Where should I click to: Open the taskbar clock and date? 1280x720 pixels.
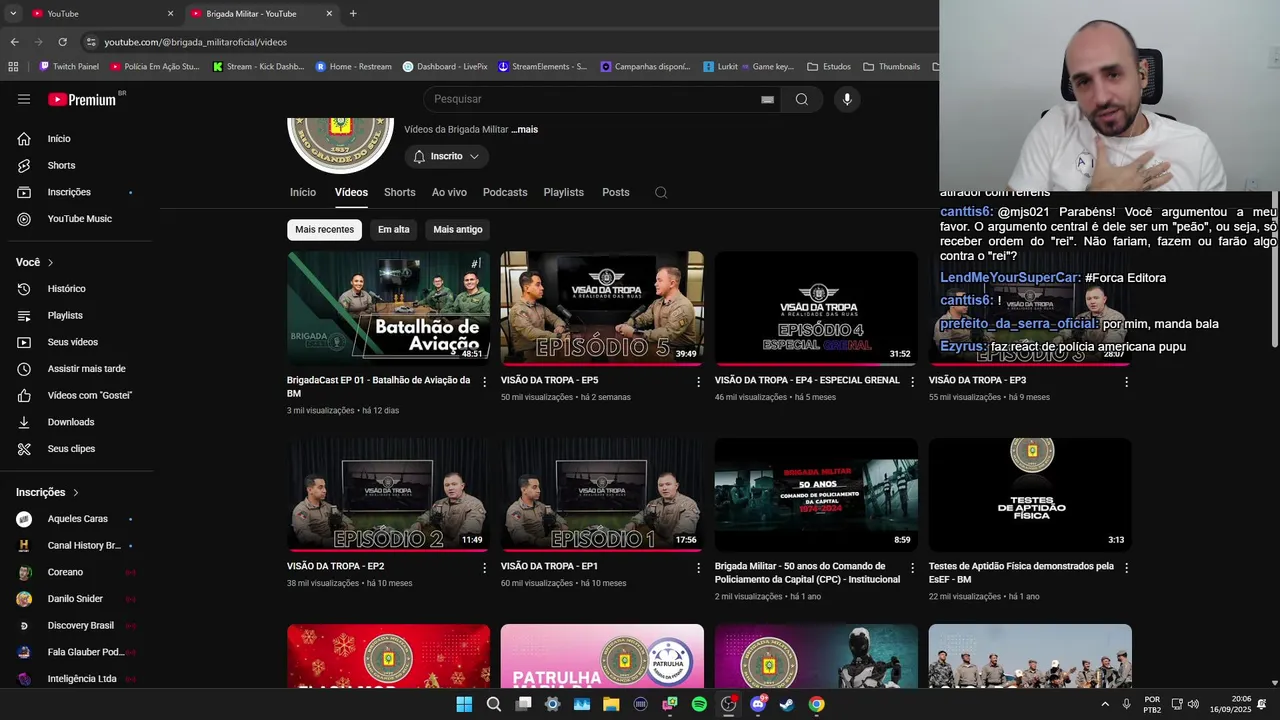point(1229,704)
